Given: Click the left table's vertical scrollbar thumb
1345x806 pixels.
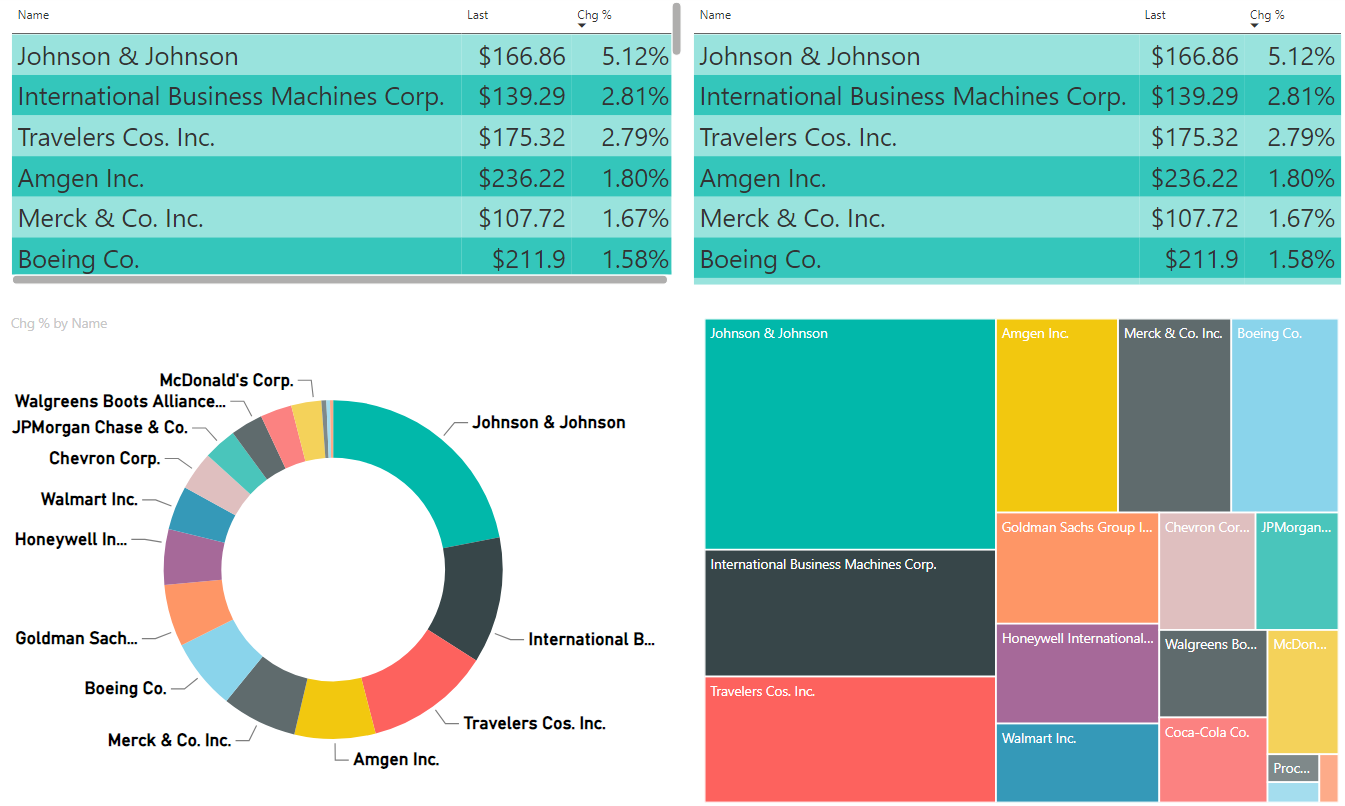Looking at the screenshot, I should pos(677,28).
